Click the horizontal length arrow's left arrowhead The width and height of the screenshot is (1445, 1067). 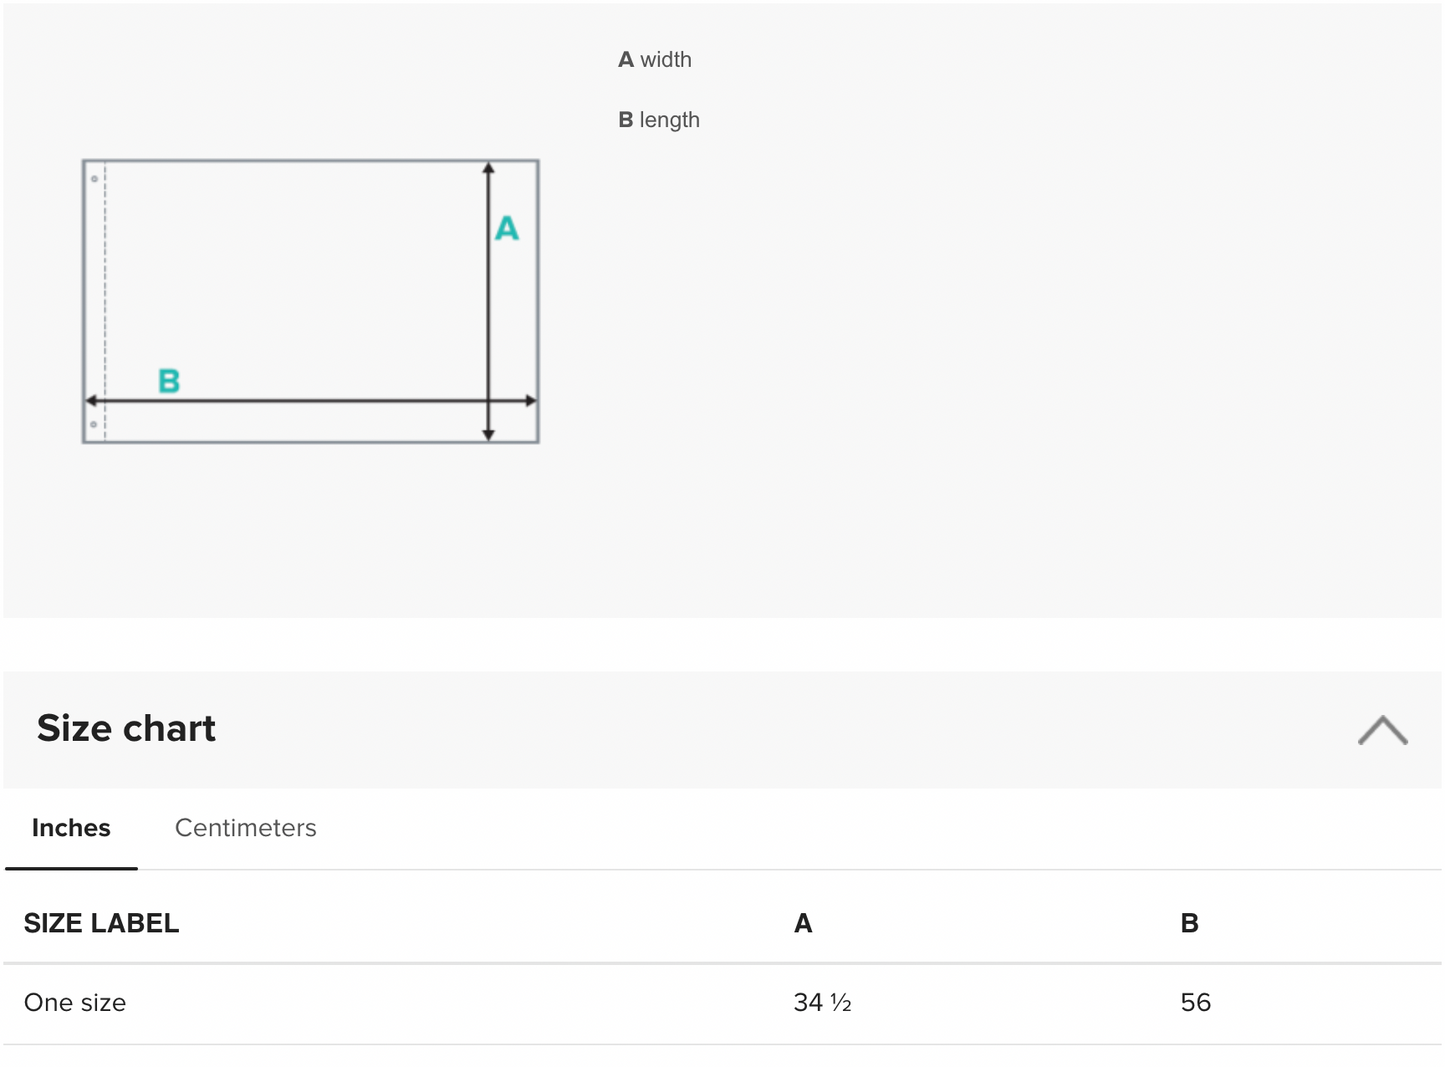pos(91,401)
